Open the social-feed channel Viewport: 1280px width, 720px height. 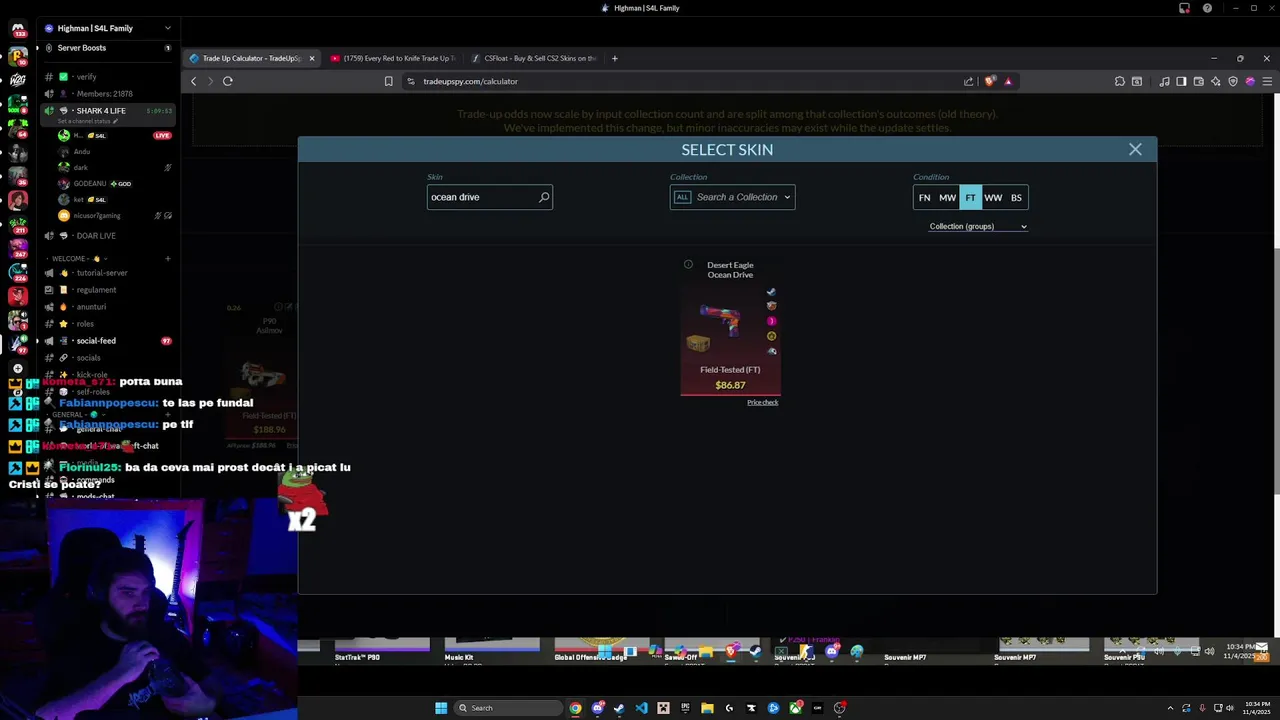[x=108, y=341]
